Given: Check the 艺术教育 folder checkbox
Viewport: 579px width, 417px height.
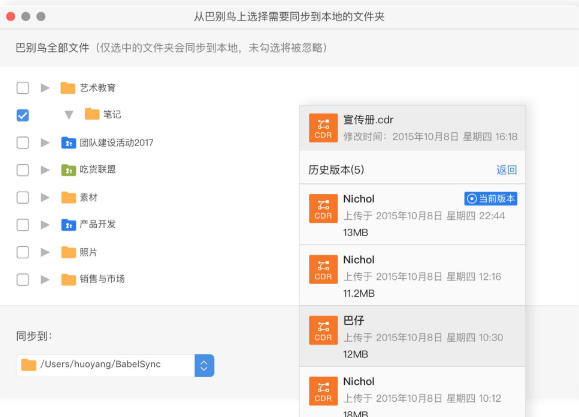Looking at the screenshot, I should pyautogui.click(x=23, y=88).
